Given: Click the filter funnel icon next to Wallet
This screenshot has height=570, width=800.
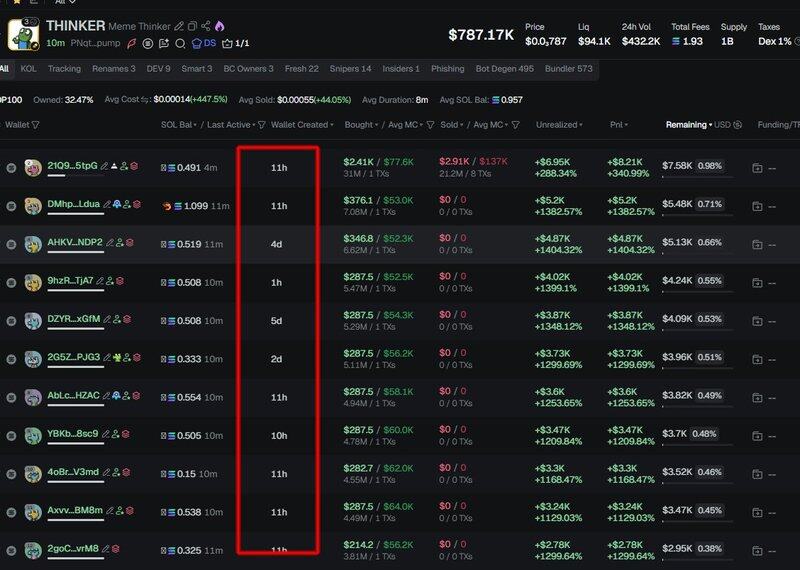Looking at the screenshot, I should [x=36, y=125].
